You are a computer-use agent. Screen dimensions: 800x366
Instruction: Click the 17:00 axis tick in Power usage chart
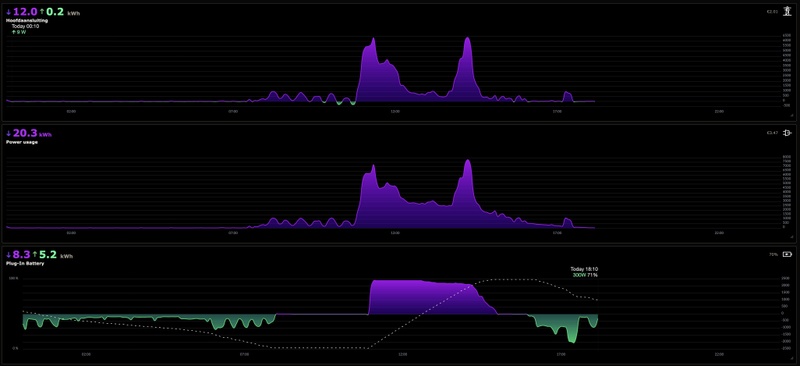click(557, 232)
